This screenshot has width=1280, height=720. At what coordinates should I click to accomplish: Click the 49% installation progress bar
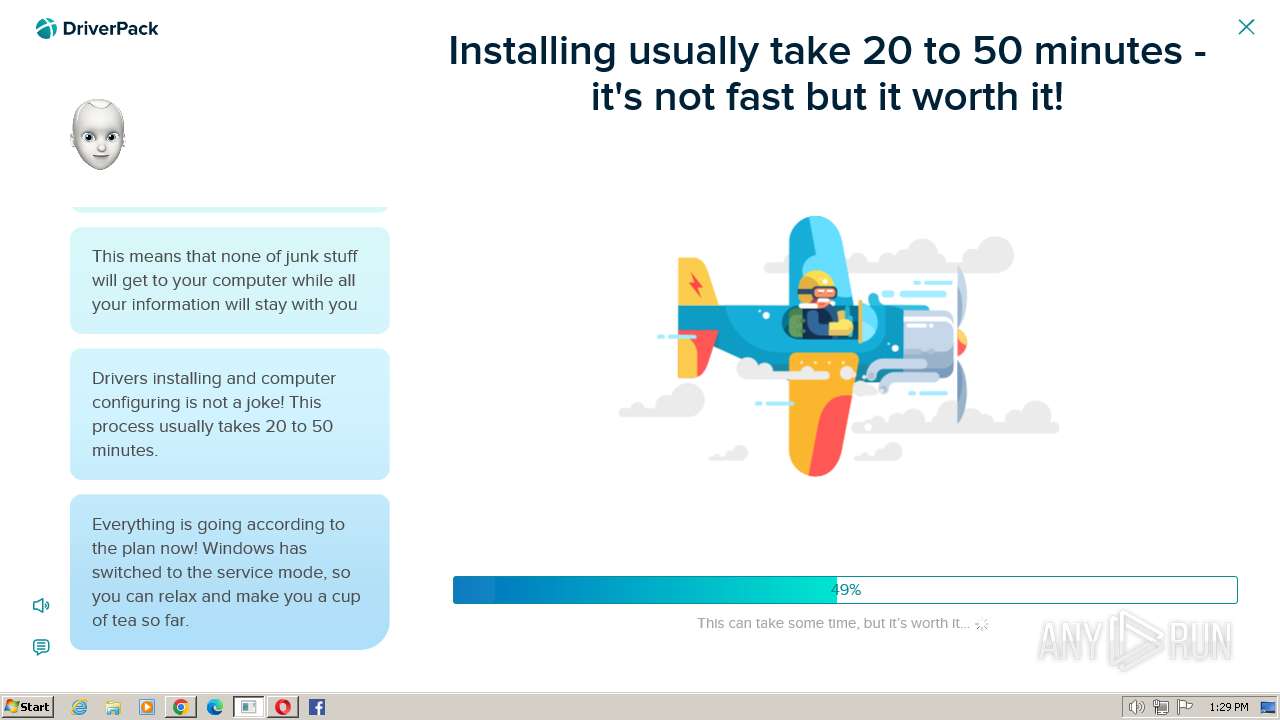pos(845,590)
